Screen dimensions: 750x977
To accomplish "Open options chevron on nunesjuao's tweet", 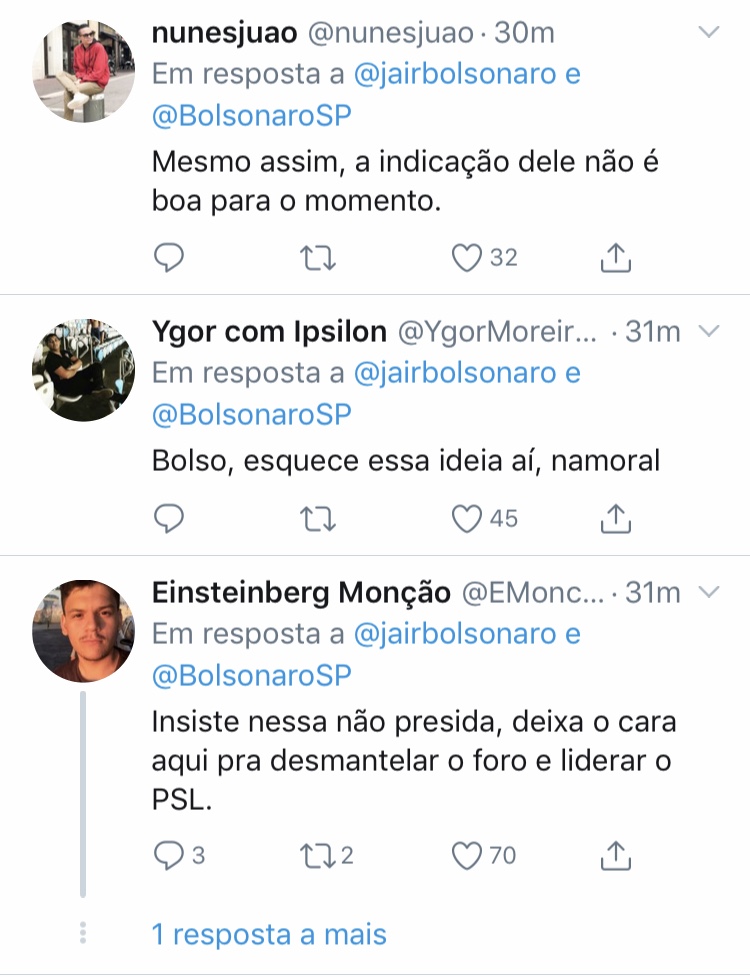I will [x=708, y=33].
